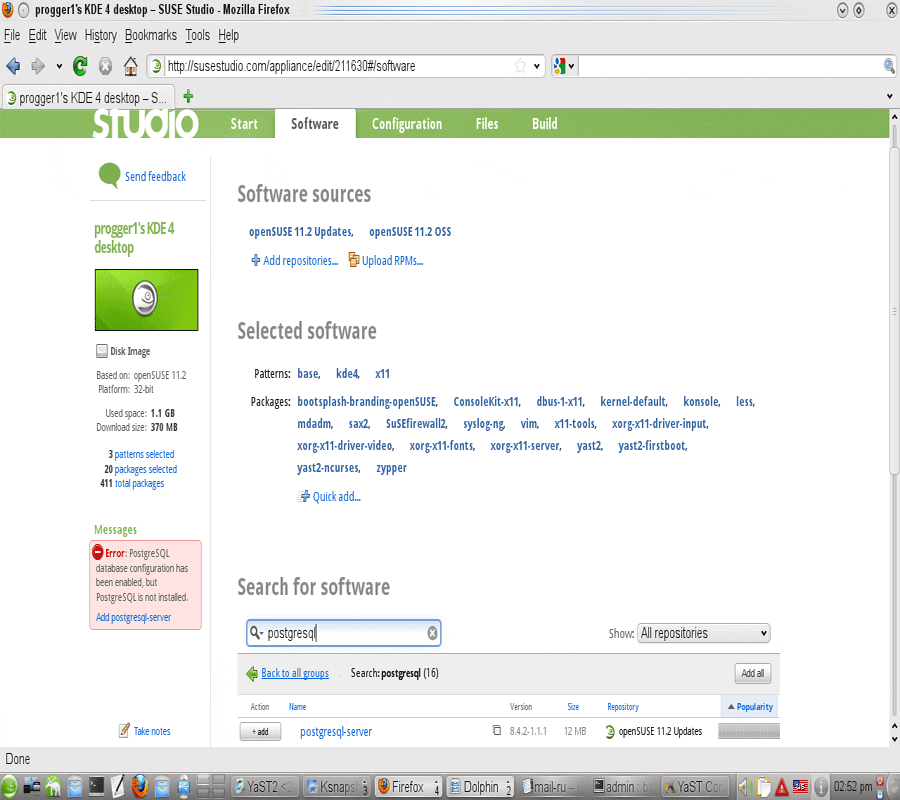Go back with the browser back arrow
The height and width of the screenshot is (800, 900).
click(13, 67)
